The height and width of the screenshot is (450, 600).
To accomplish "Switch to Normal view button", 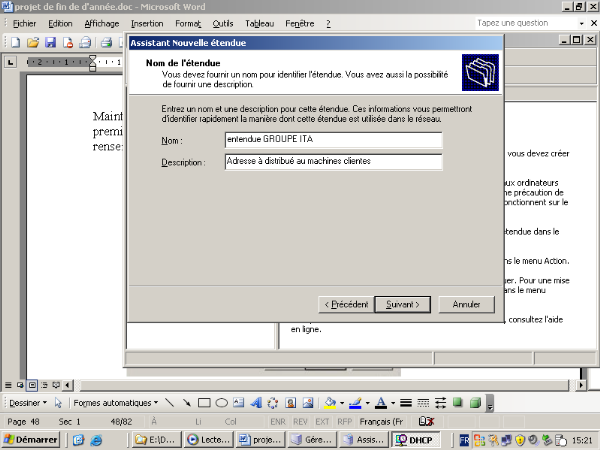I will [x=8, y=384].
